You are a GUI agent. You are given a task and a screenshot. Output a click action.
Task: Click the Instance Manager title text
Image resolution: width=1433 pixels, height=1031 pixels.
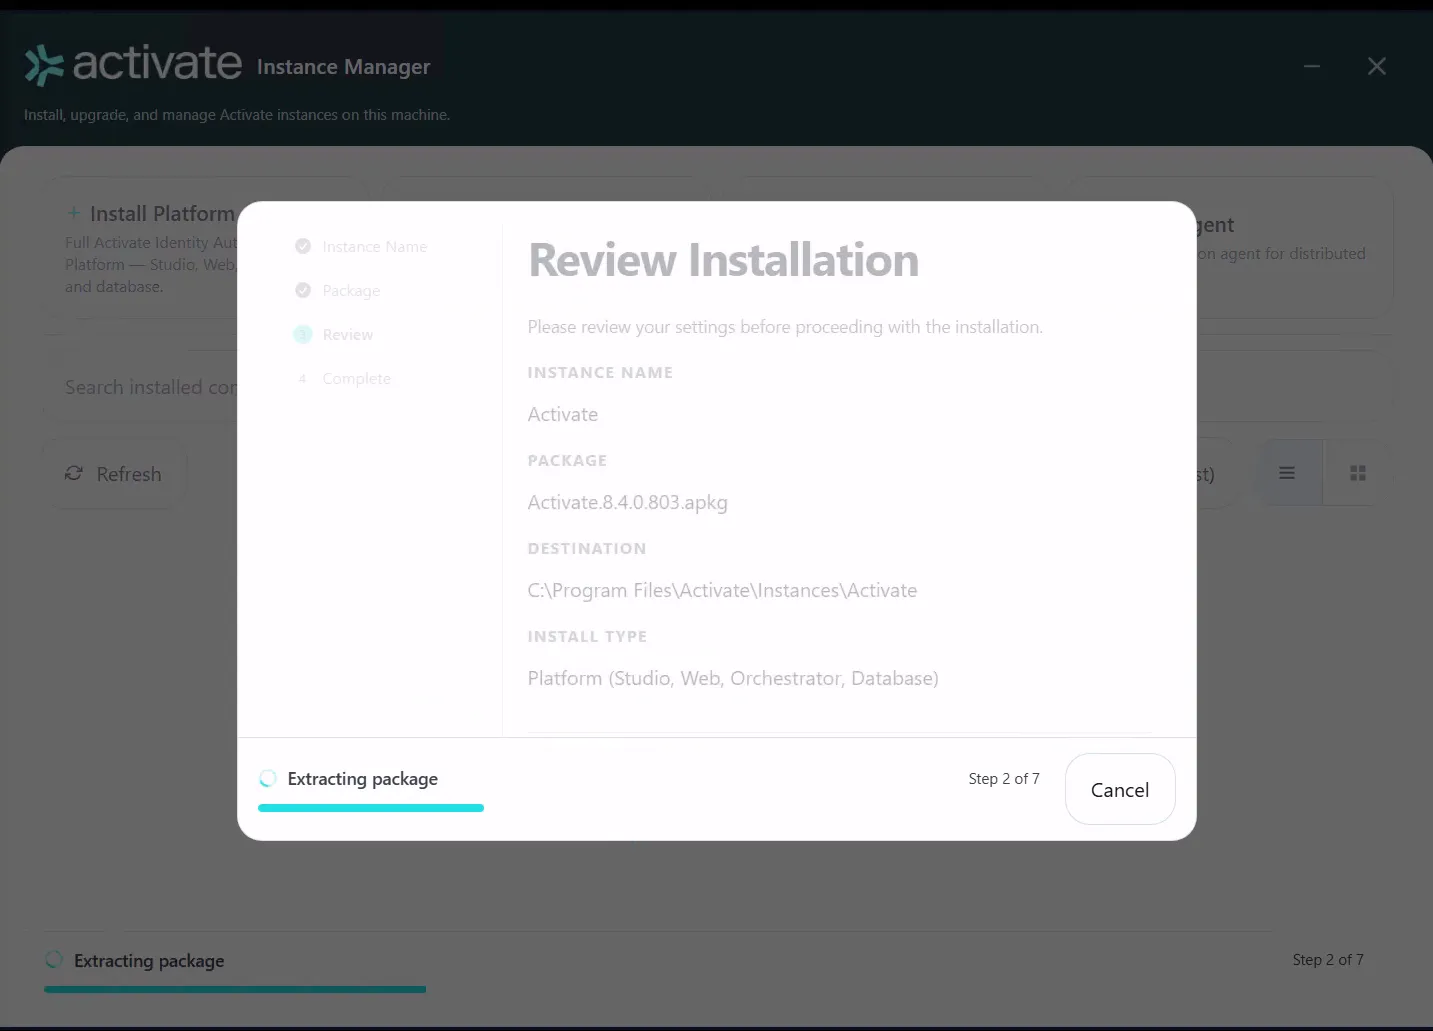(343, 67)
